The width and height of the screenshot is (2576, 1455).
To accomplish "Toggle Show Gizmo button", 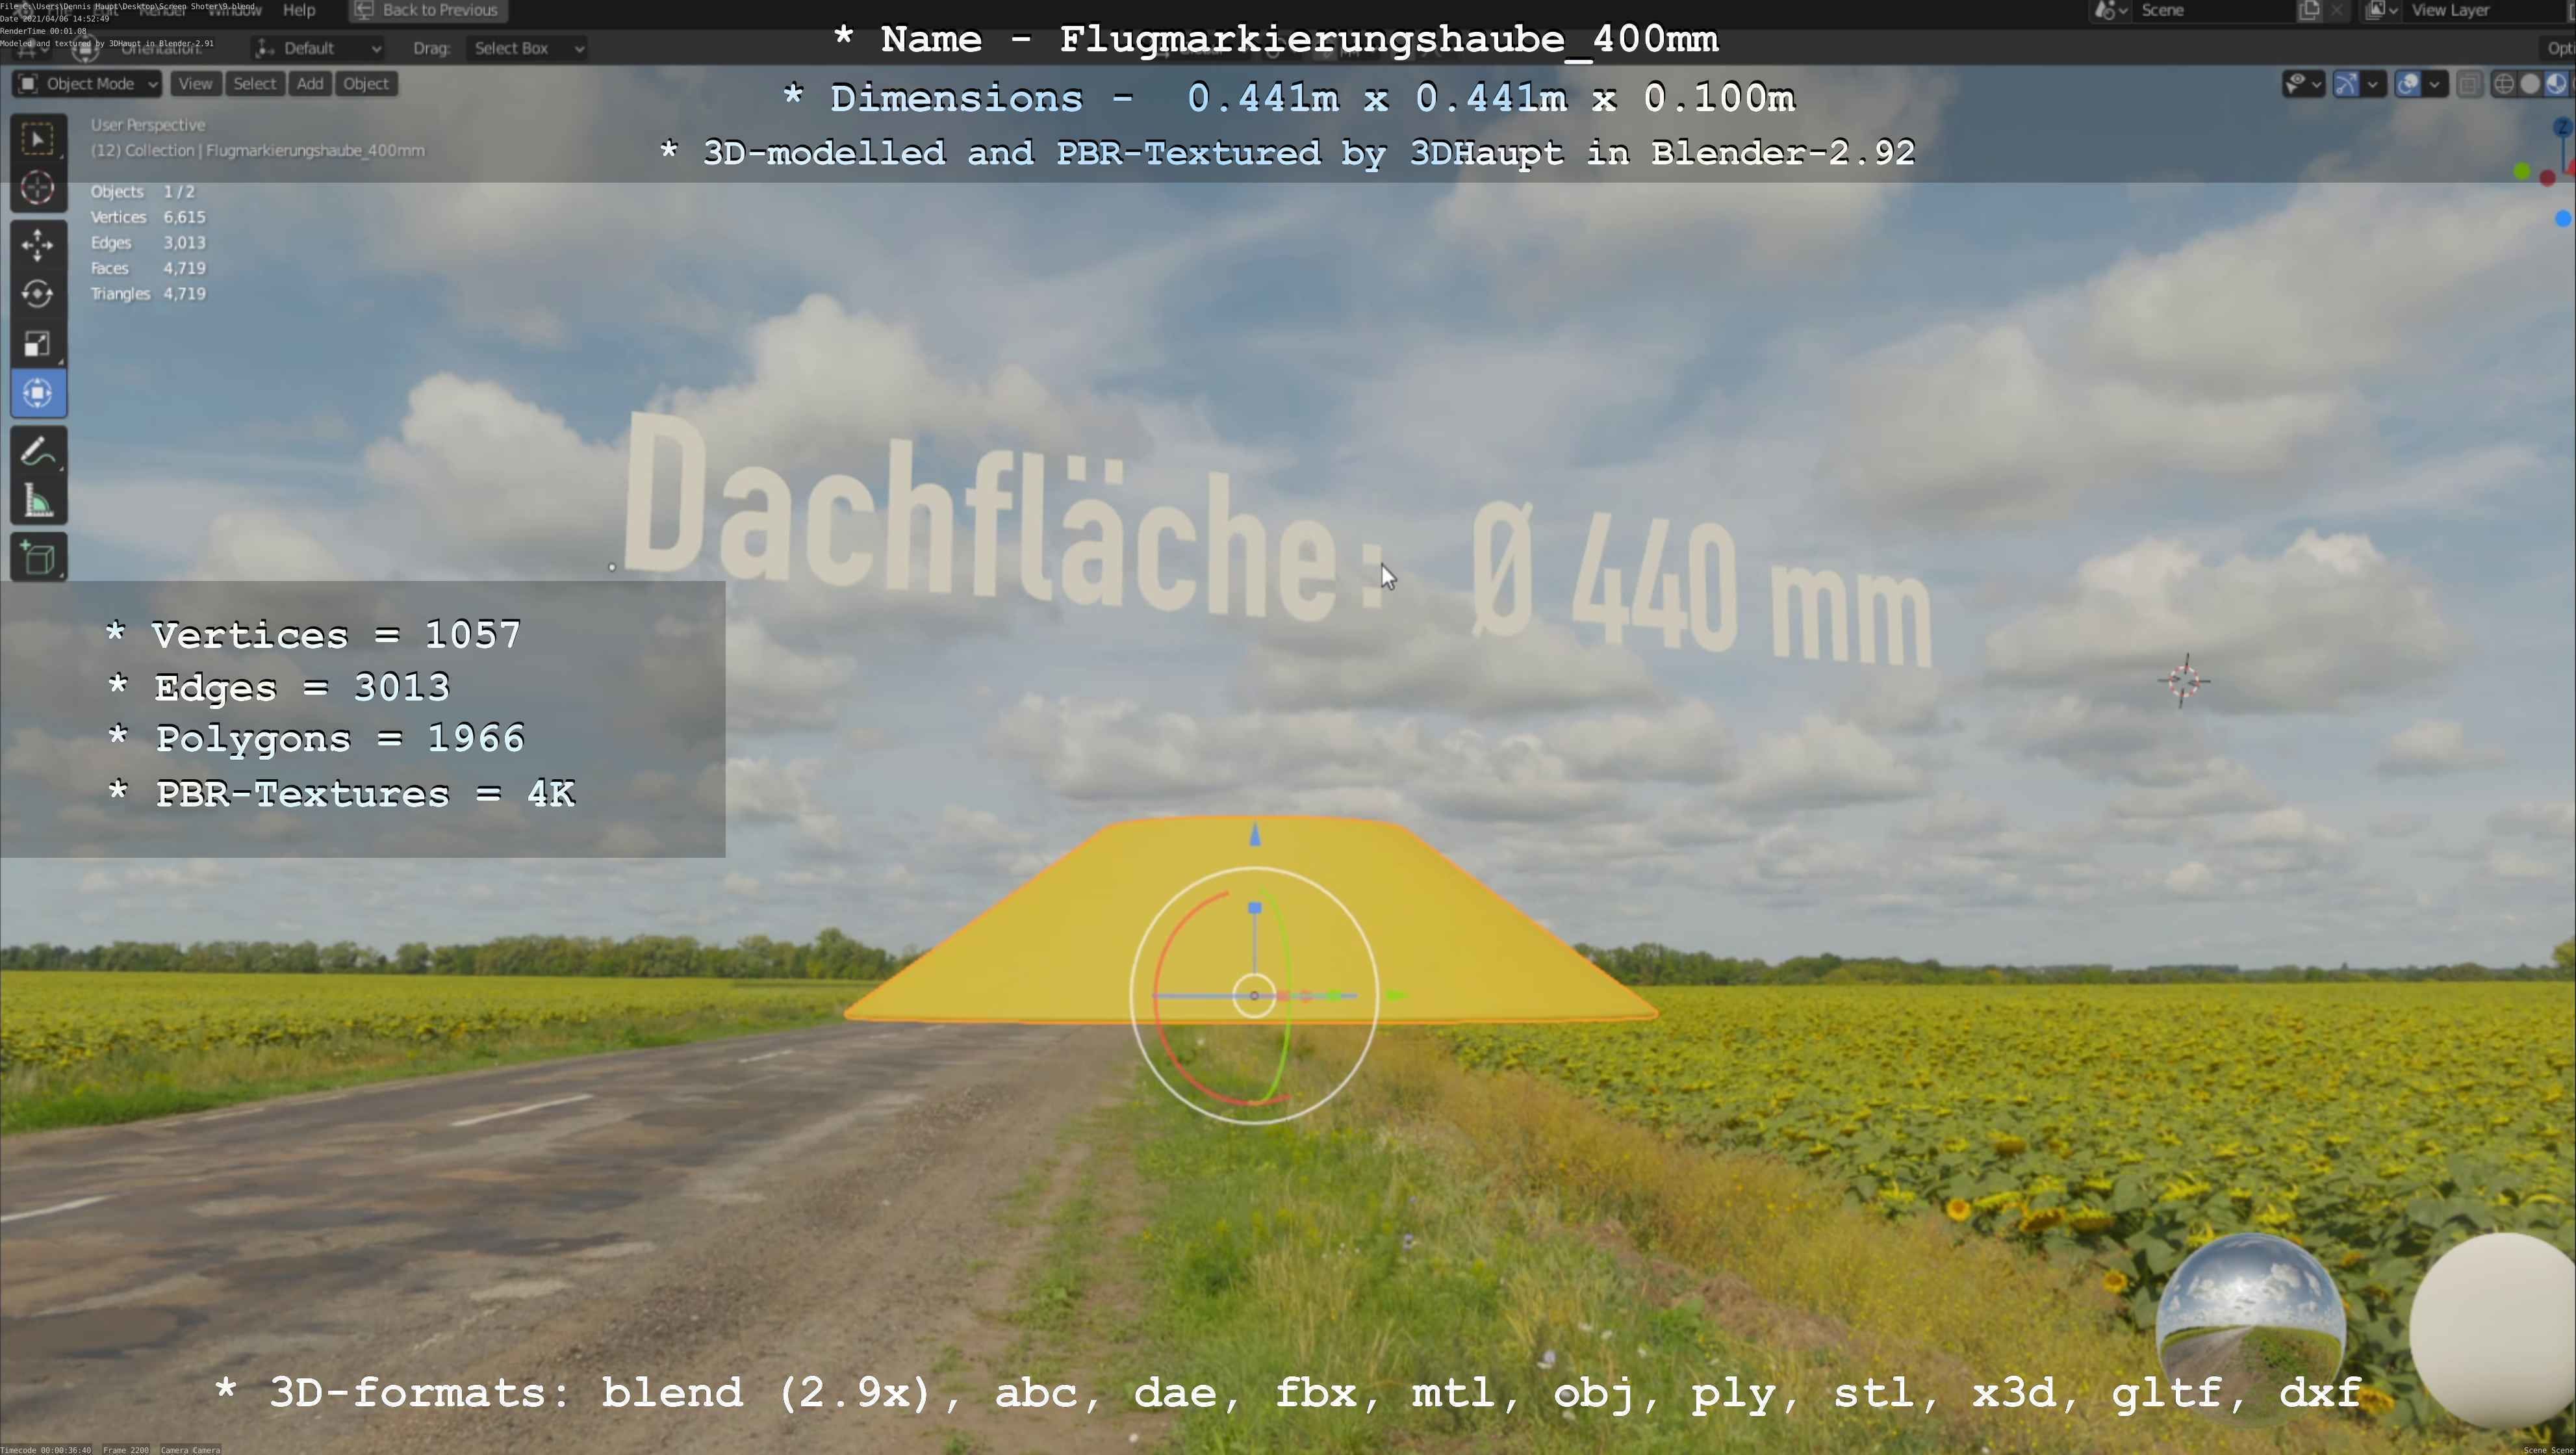I will point(2346,84).
